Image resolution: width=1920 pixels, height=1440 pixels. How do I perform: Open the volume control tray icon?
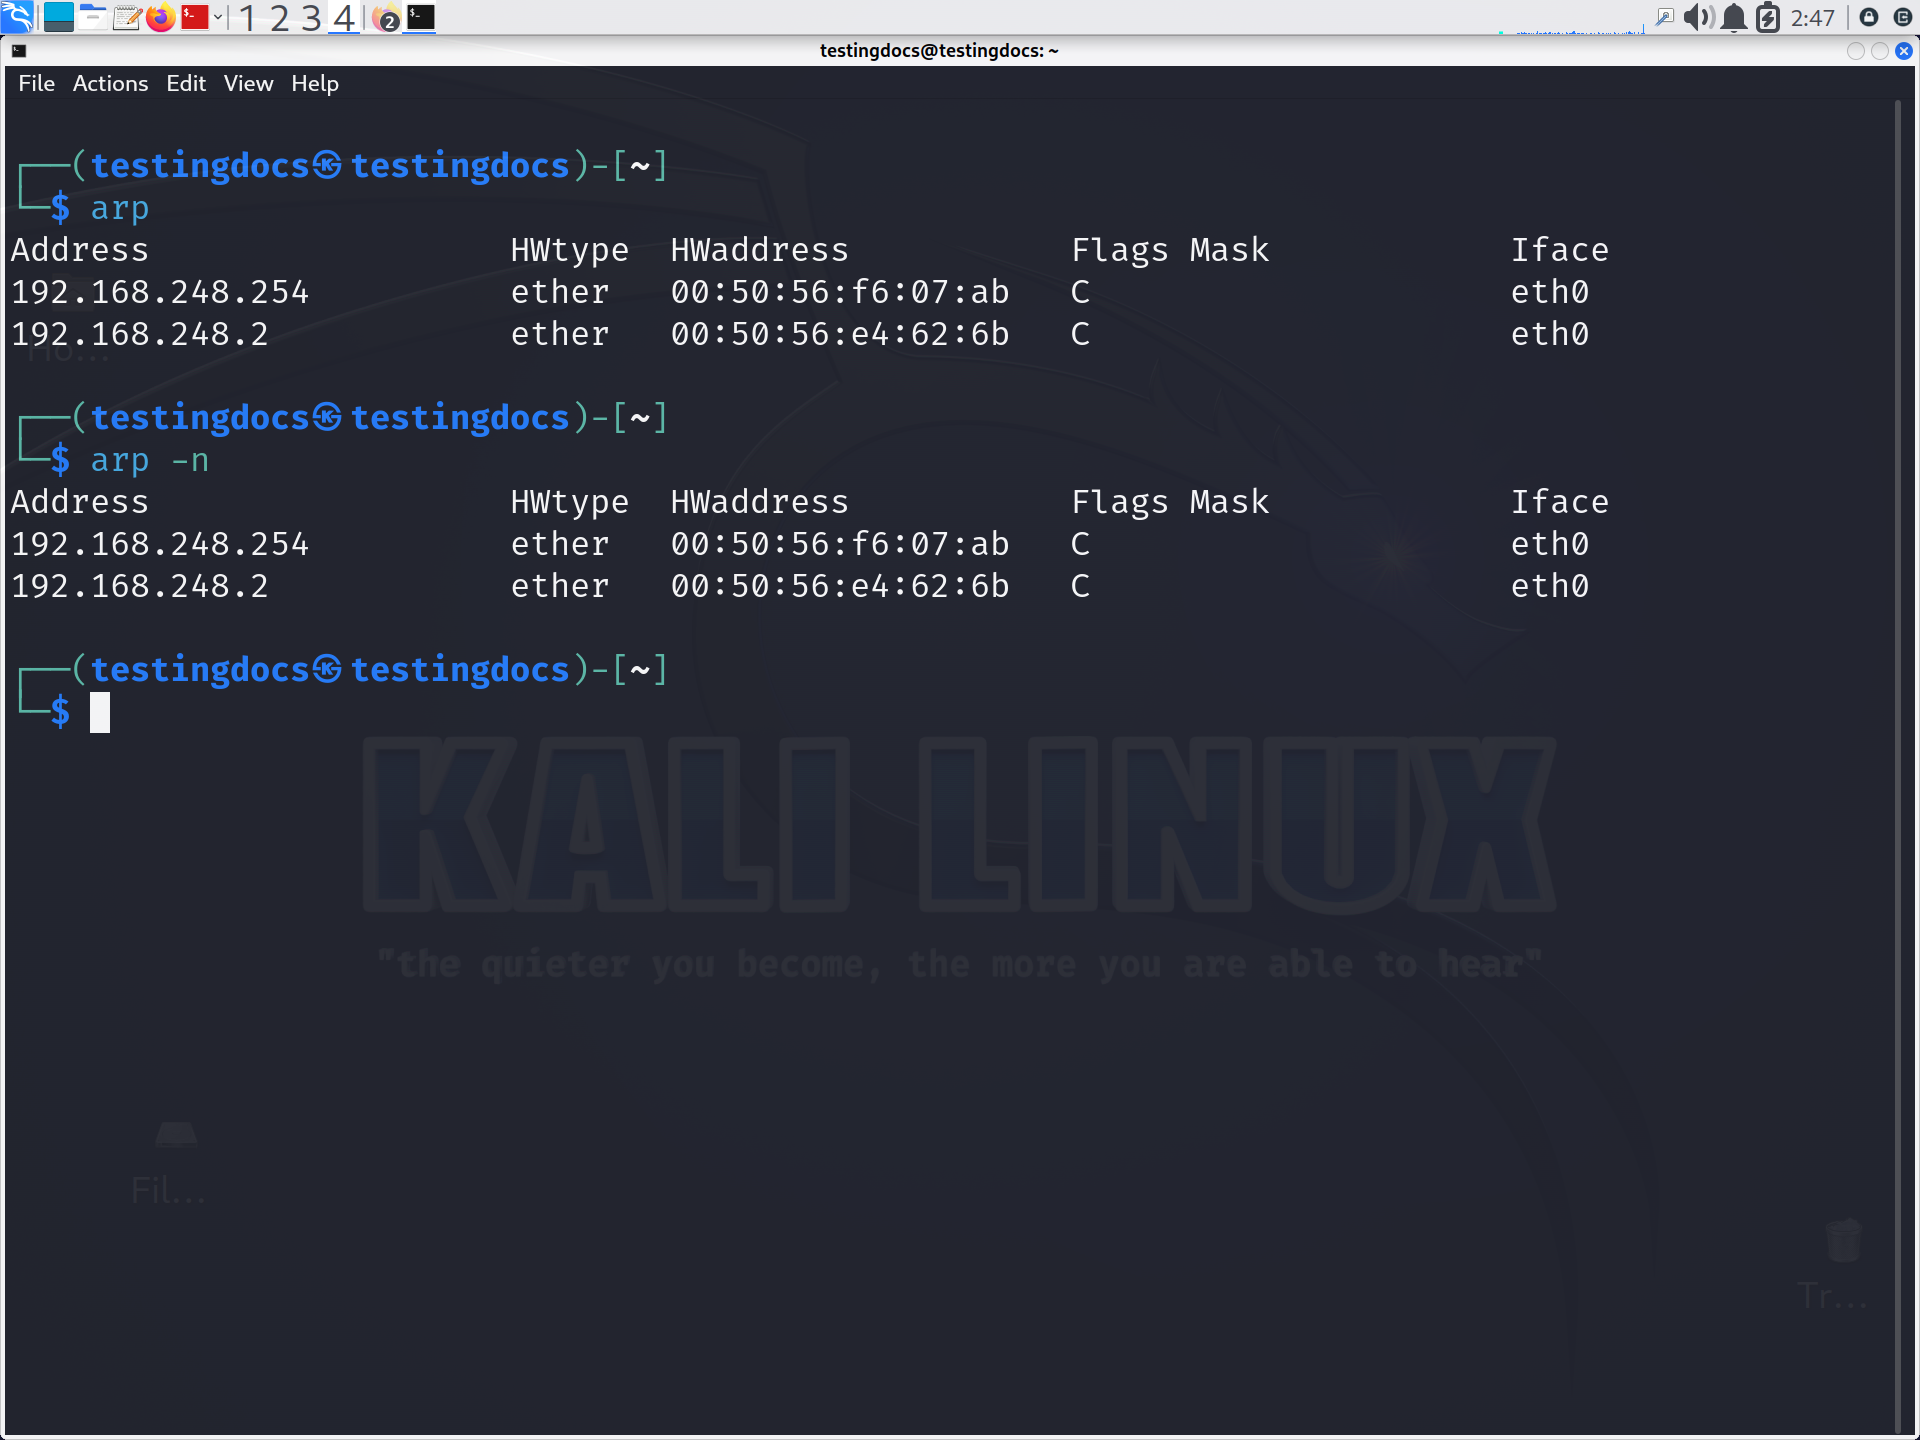coord(1699,17)
